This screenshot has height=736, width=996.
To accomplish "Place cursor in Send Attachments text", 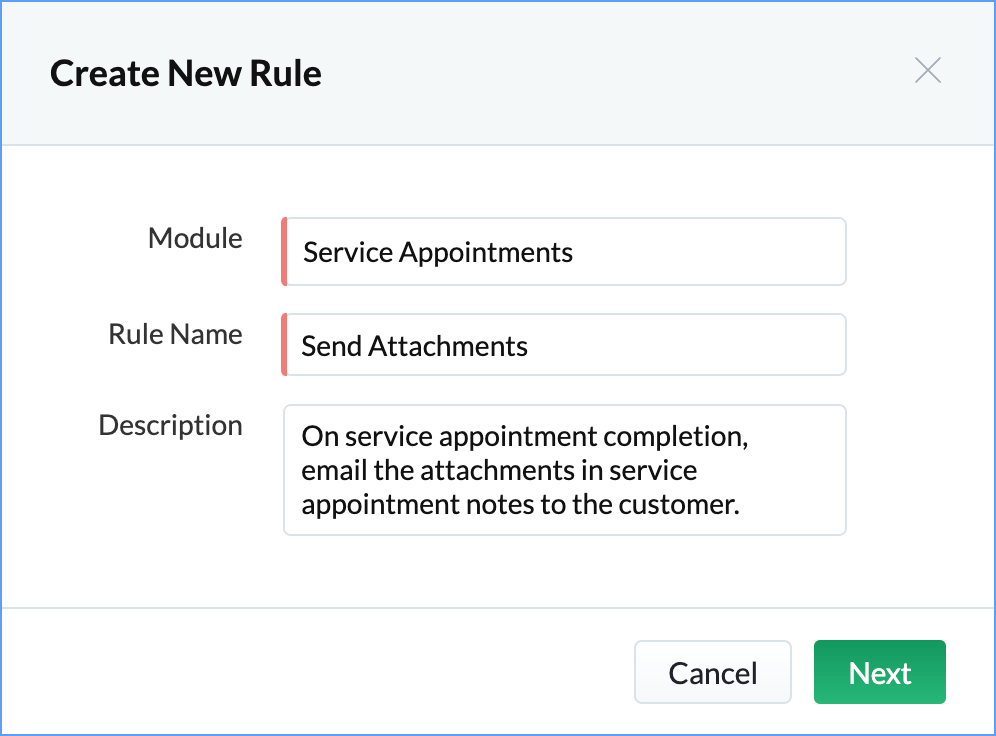I will coord(414,346).
